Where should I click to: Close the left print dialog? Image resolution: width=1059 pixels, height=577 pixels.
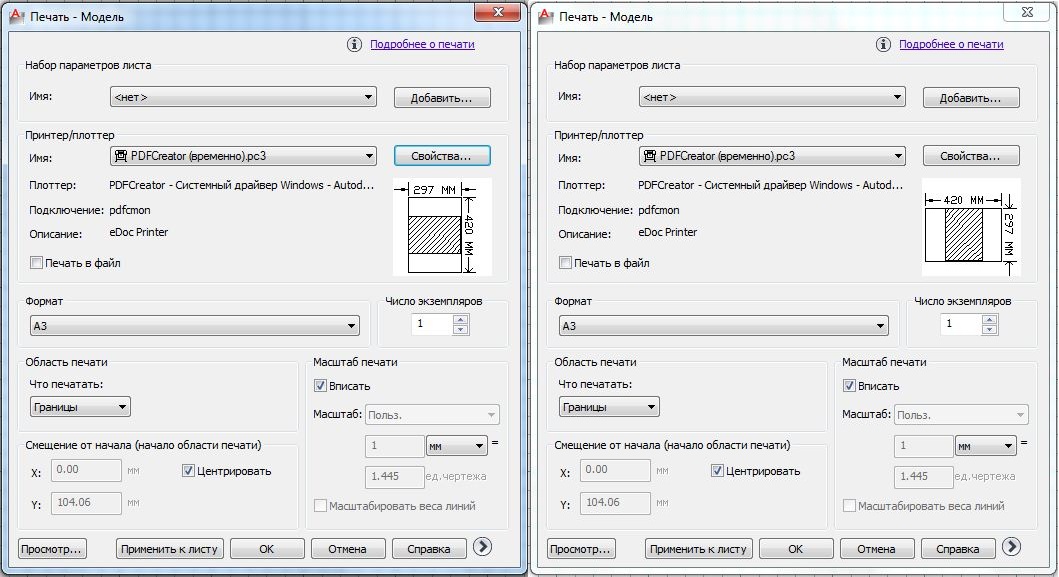(x=498, y=11)
